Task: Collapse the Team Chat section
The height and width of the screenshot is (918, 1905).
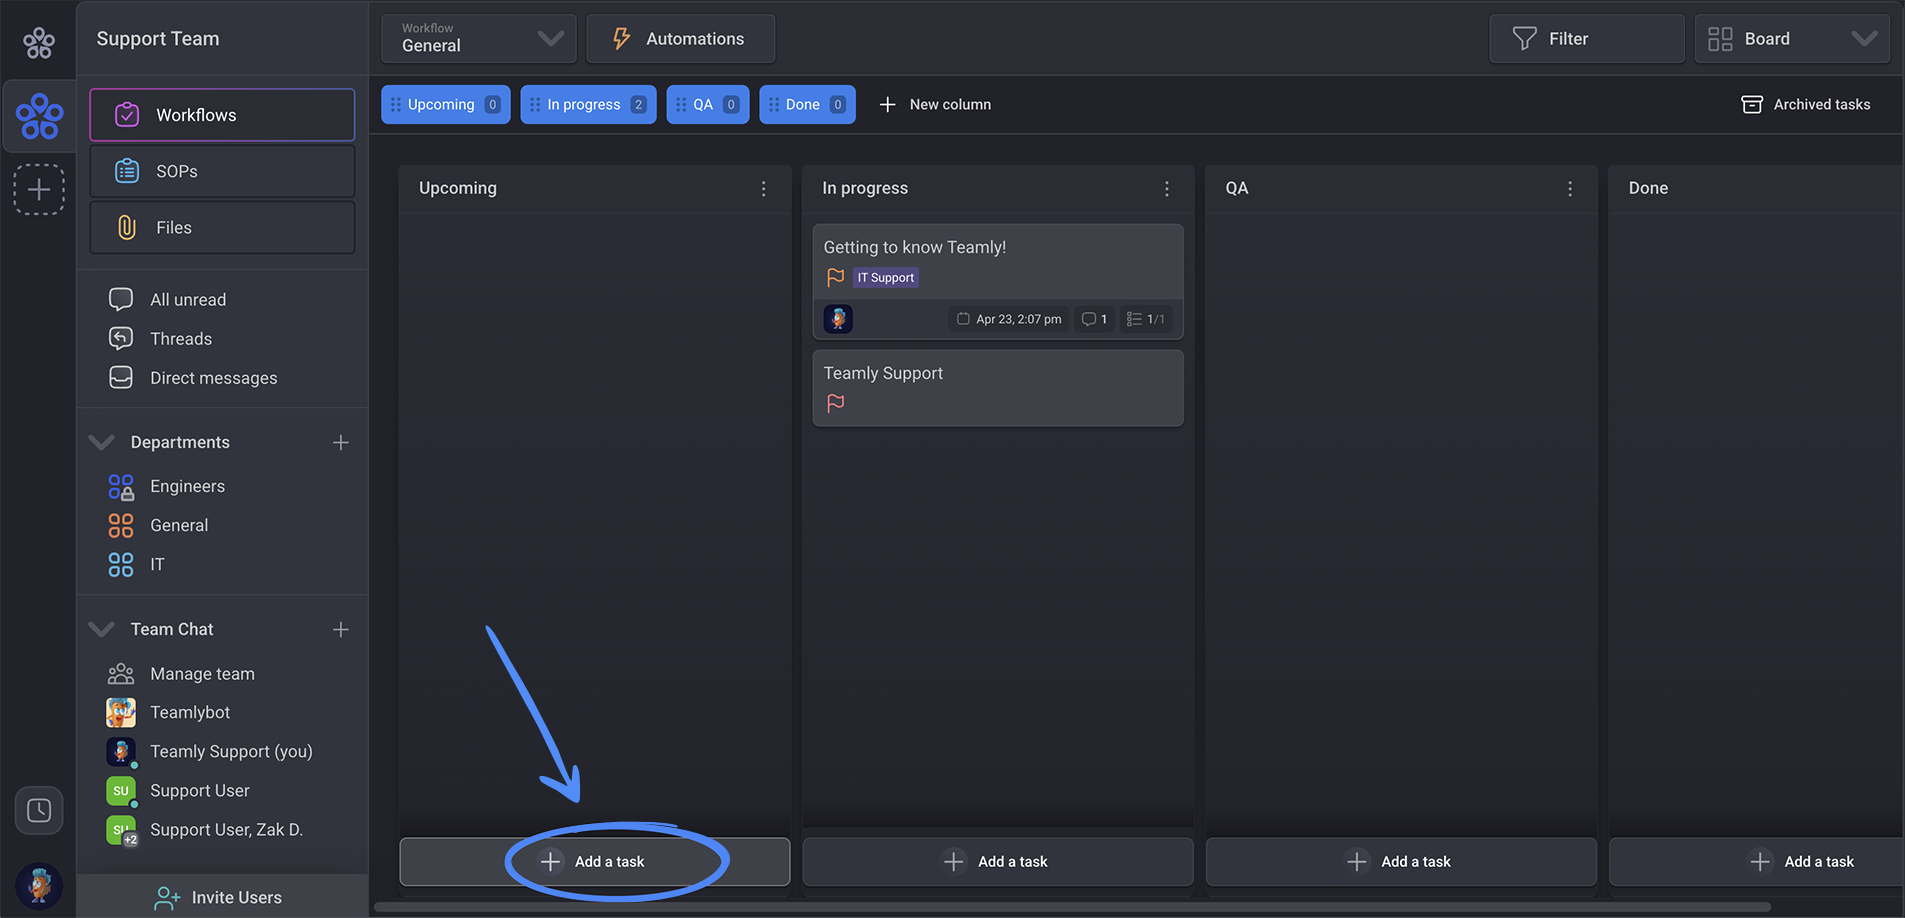Action: 102,629
